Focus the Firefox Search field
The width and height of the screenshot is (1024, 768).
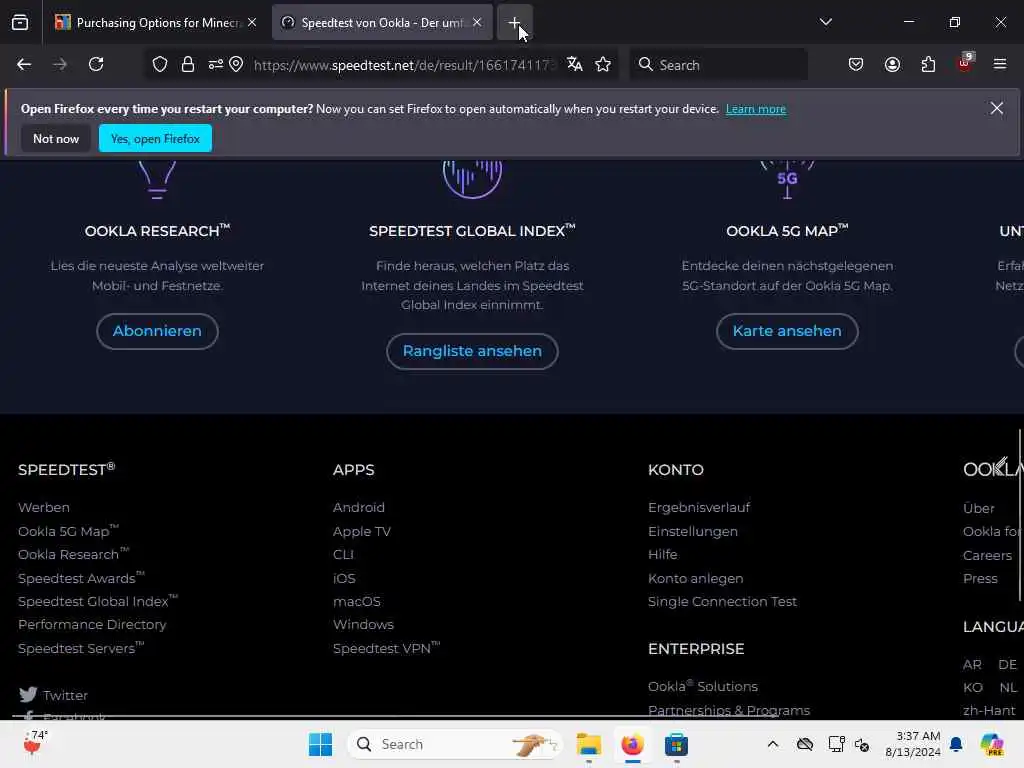(719, 65)
